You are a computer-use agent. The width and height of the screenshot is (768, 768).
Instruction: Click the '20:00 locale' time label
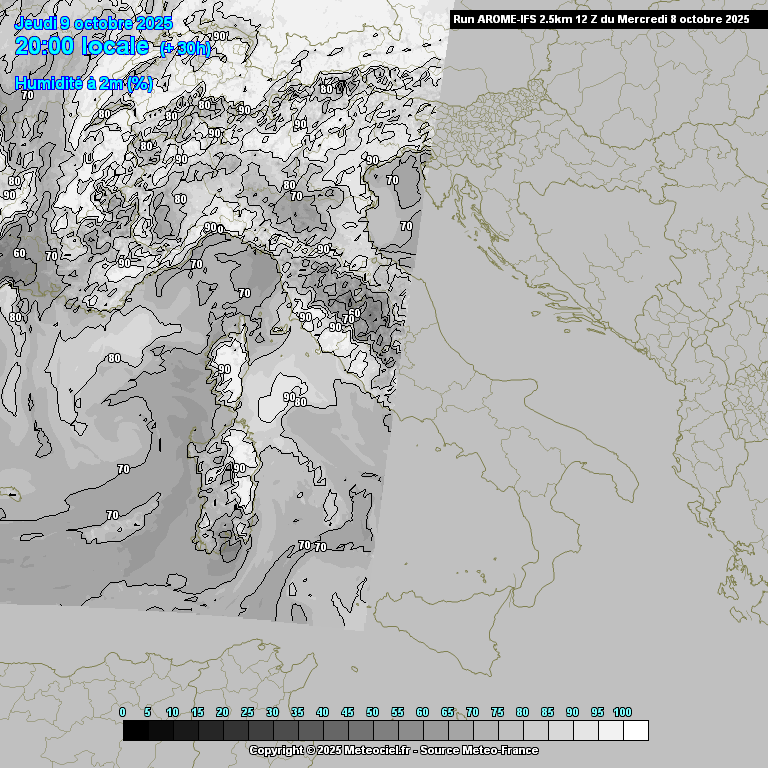pyautogui.click(x=82, y=46)
